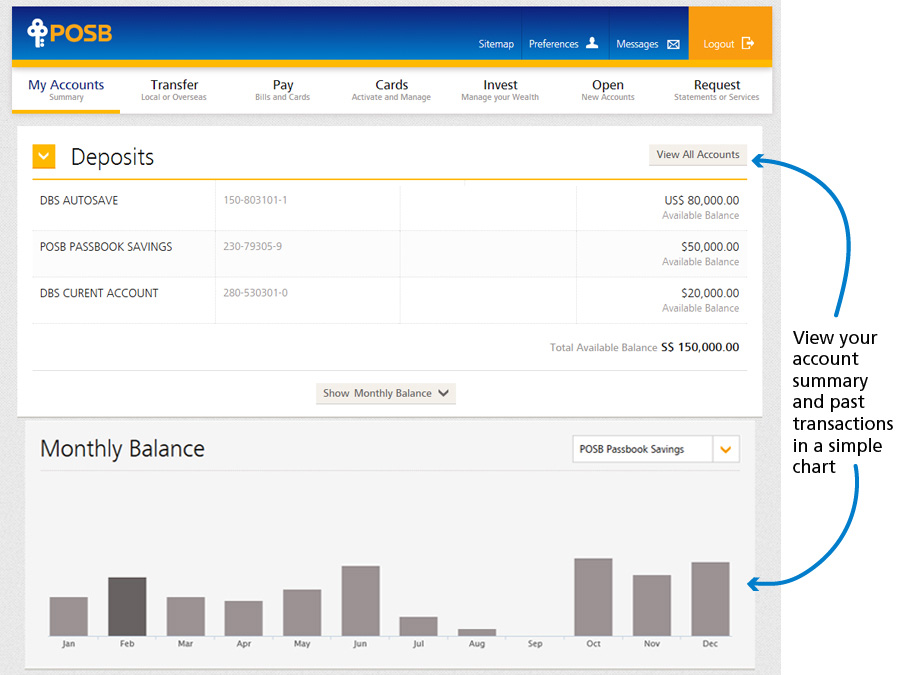
Task: Collapse the Deposits section arrow
Action: click(x=44, y=157)
